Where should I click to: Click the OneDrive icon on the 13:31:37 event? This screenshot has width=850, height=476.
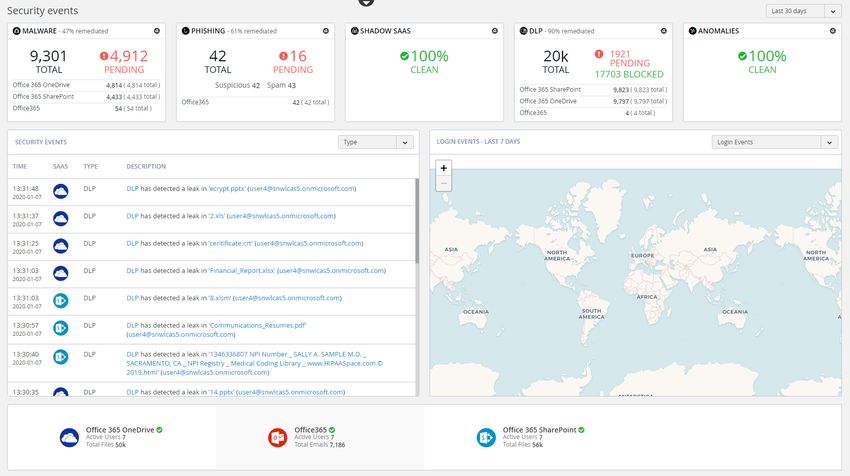tap(61, 218)
